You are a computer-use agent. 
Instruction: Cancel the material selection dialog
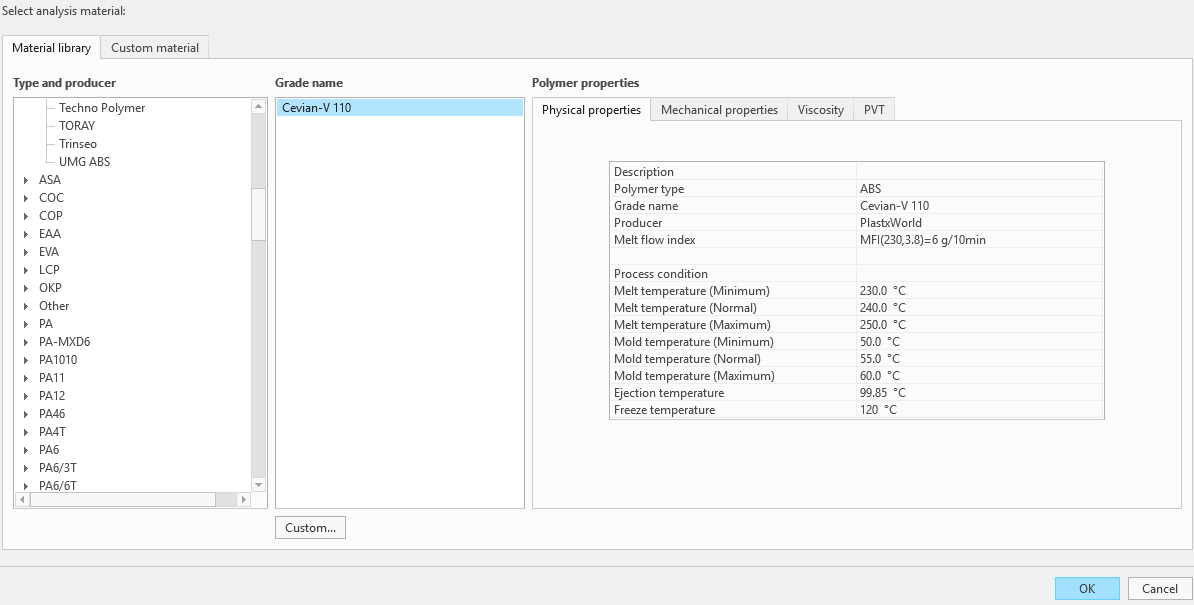pyautogui.click(x=1160, y=588)
